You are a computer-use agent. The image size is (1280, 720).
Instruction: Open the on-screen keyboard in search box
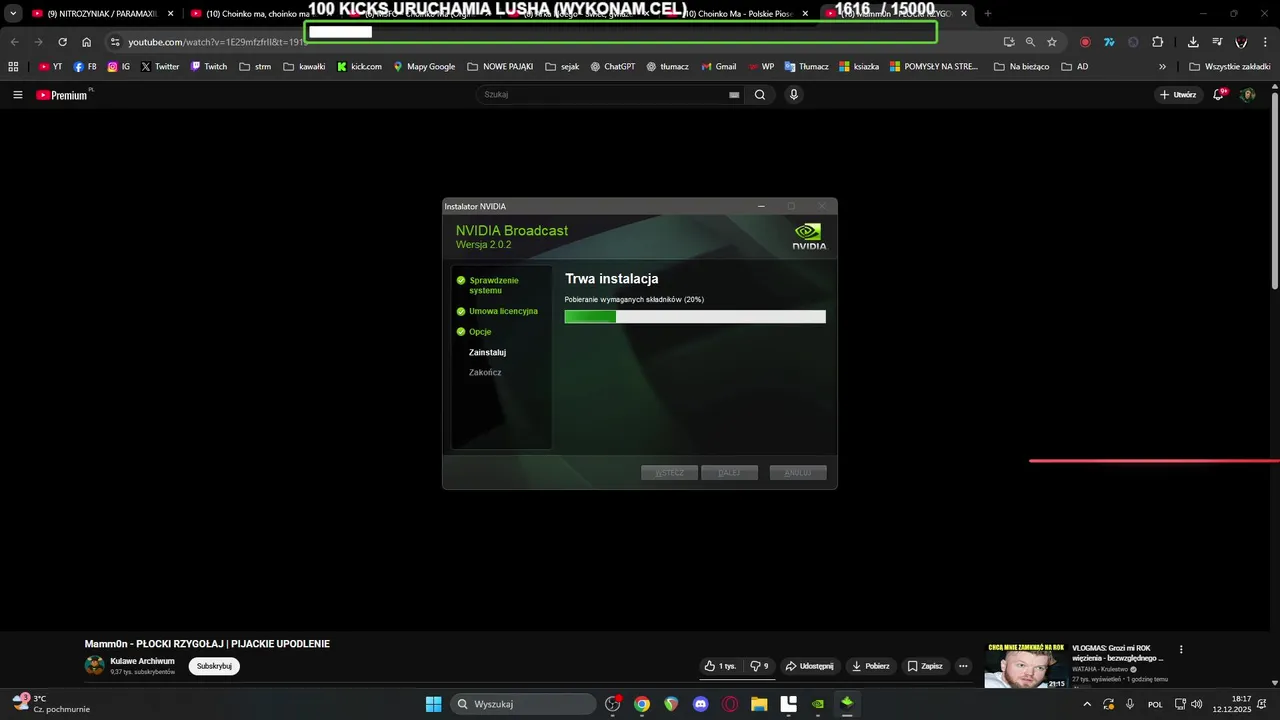[x=734, y=95]
